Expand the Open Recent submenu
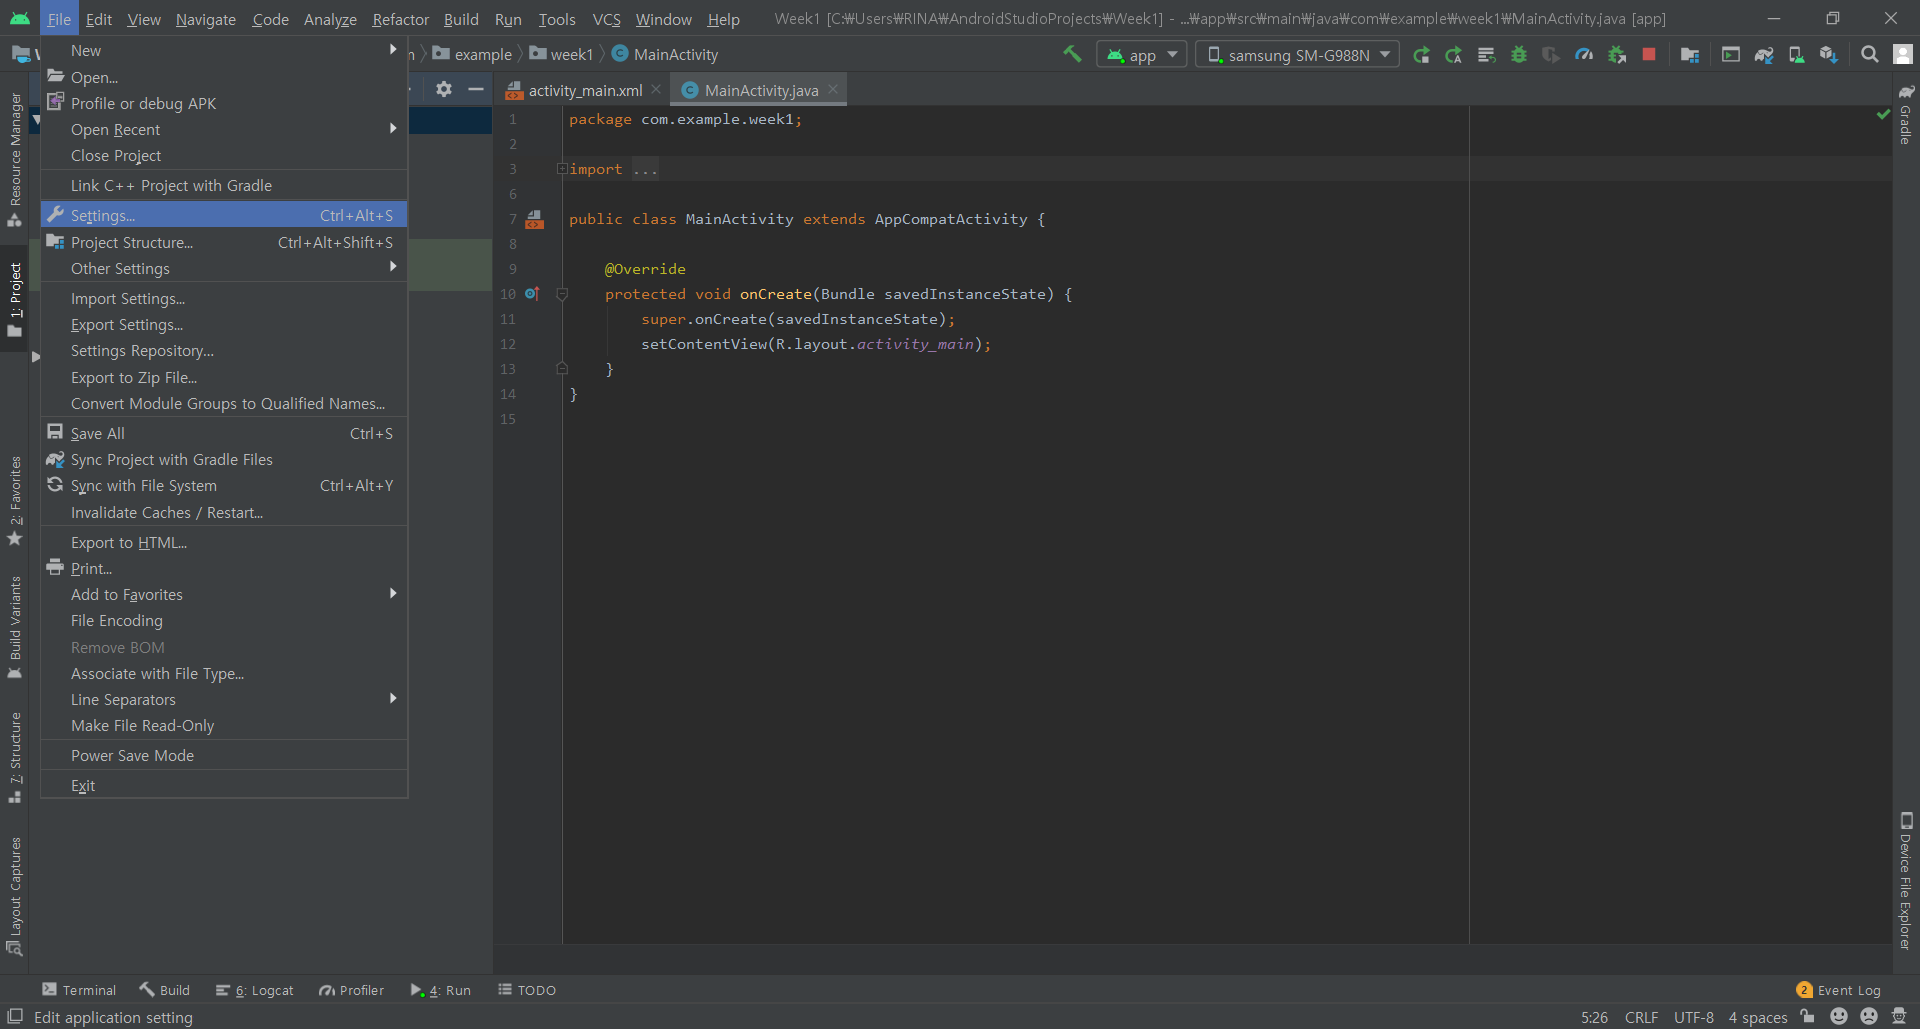Screen dimensions: 1920x1029 point(224,129)
